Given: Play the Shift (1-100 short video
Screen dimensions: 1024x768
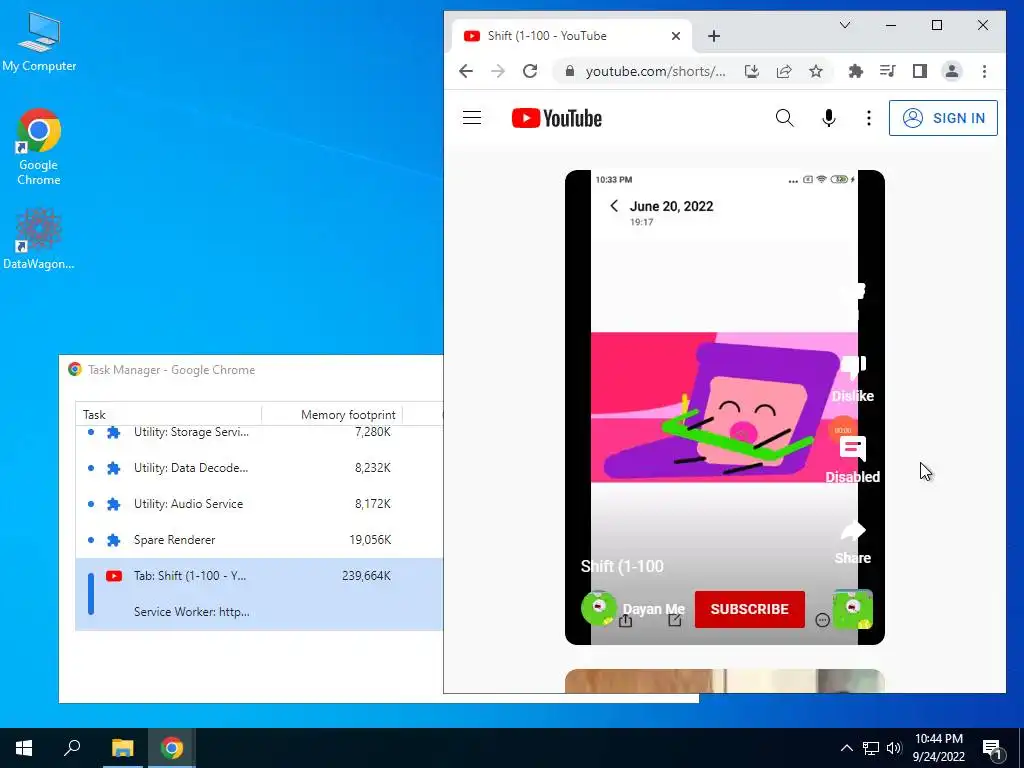Looking at the screenshot, I should coord(724,407).
